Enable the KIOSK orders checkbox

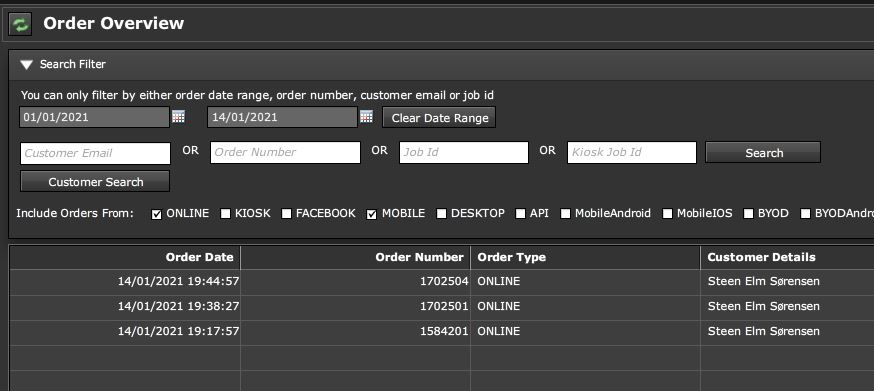coord(225,214)
